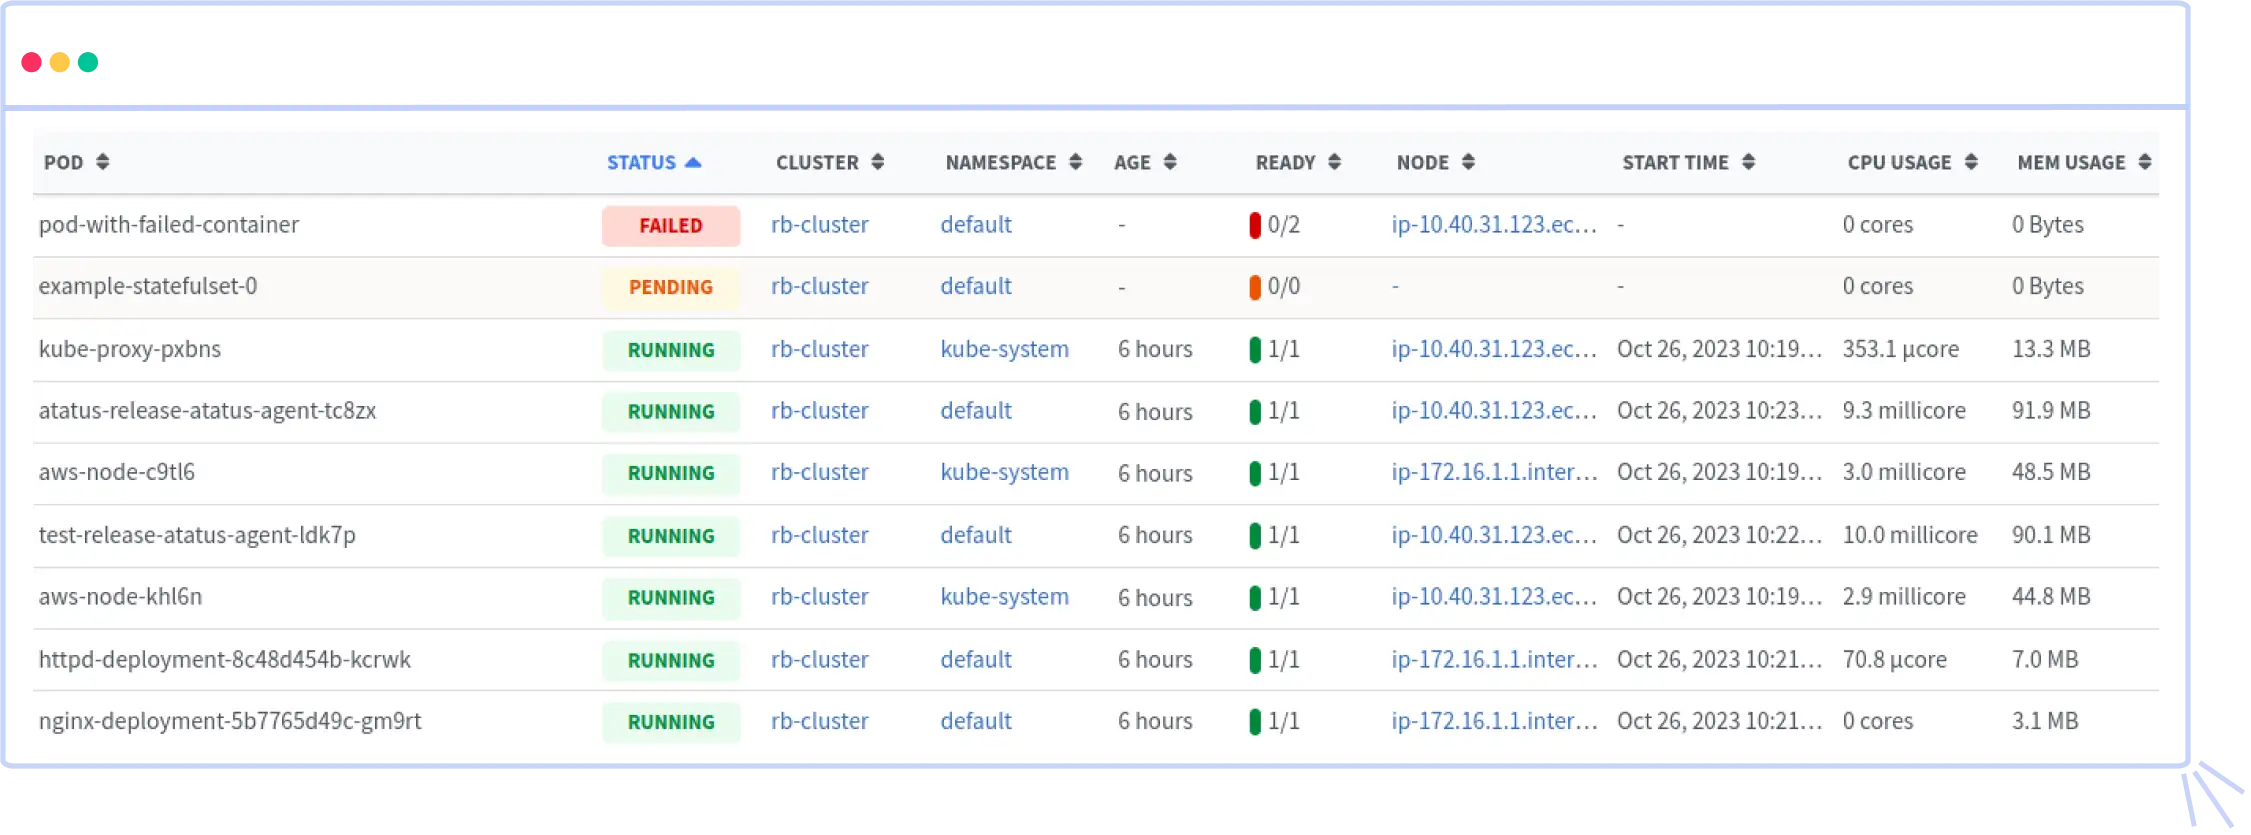
Task: Select nginx-deployment-5b7765d49c-gm9rt pod name
Action: point(230,721)
